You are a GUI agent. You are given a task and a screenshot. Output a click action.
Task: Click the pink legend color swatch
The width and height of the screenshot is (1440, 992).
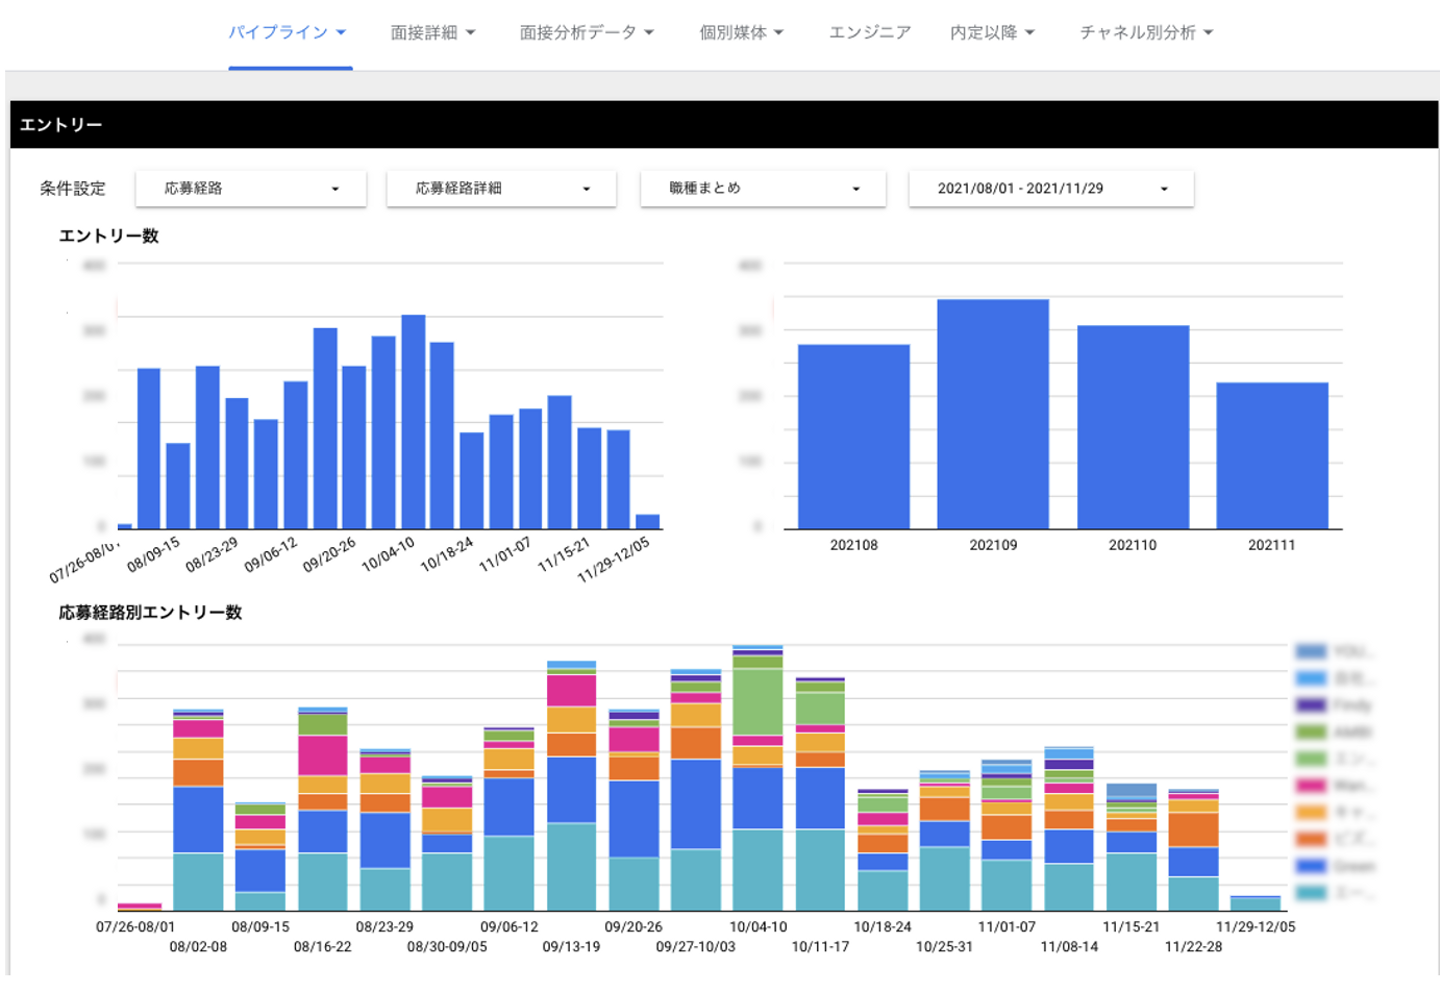1311,786
